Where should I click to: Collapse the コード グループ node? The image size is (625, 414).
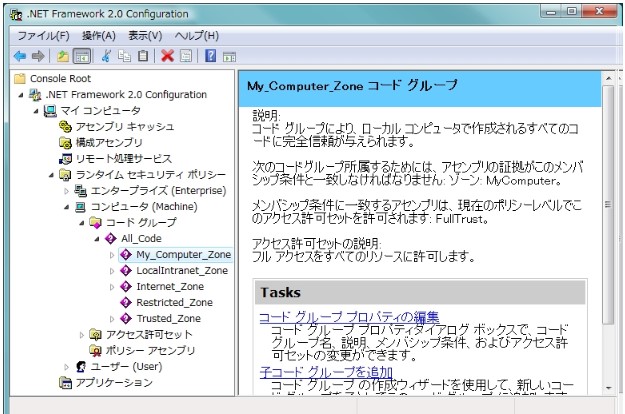click(81, 223)
